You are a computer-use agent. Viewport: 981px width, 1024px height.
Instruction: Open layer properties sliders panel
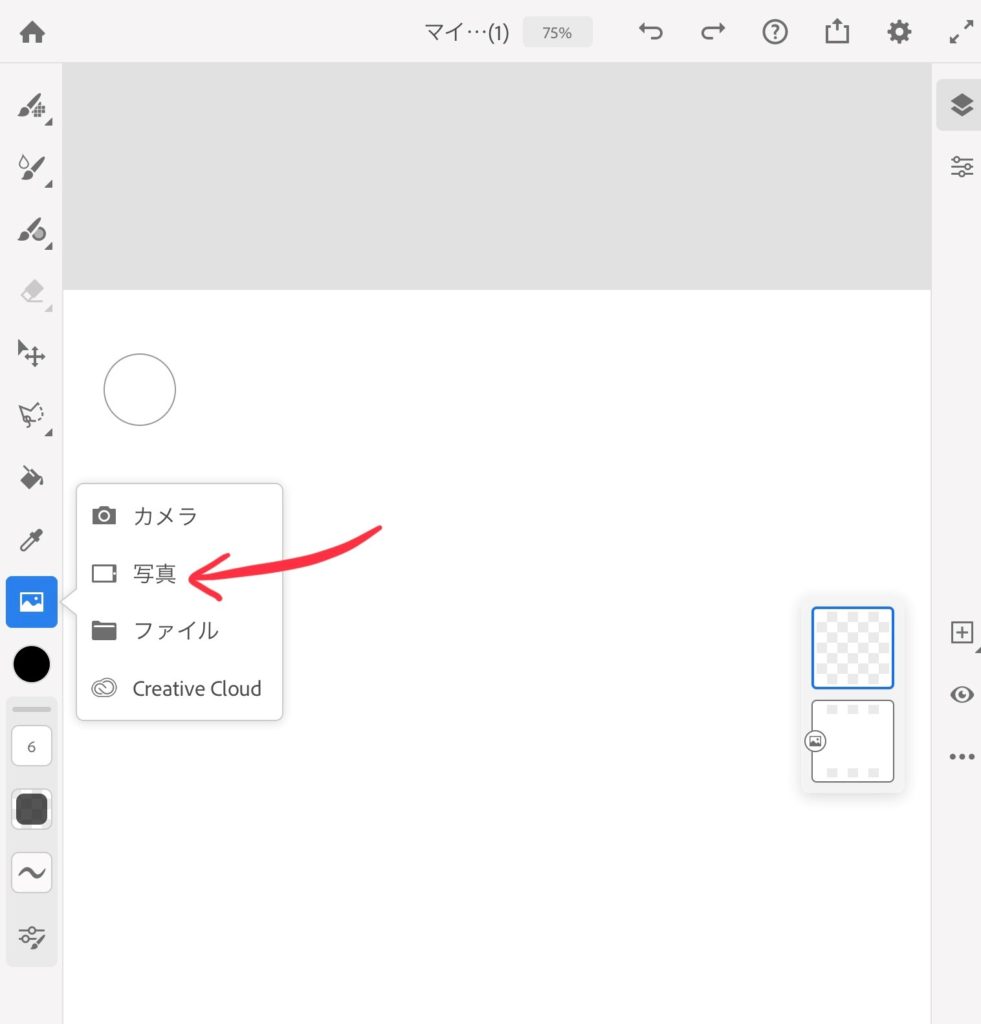[961, 167]
